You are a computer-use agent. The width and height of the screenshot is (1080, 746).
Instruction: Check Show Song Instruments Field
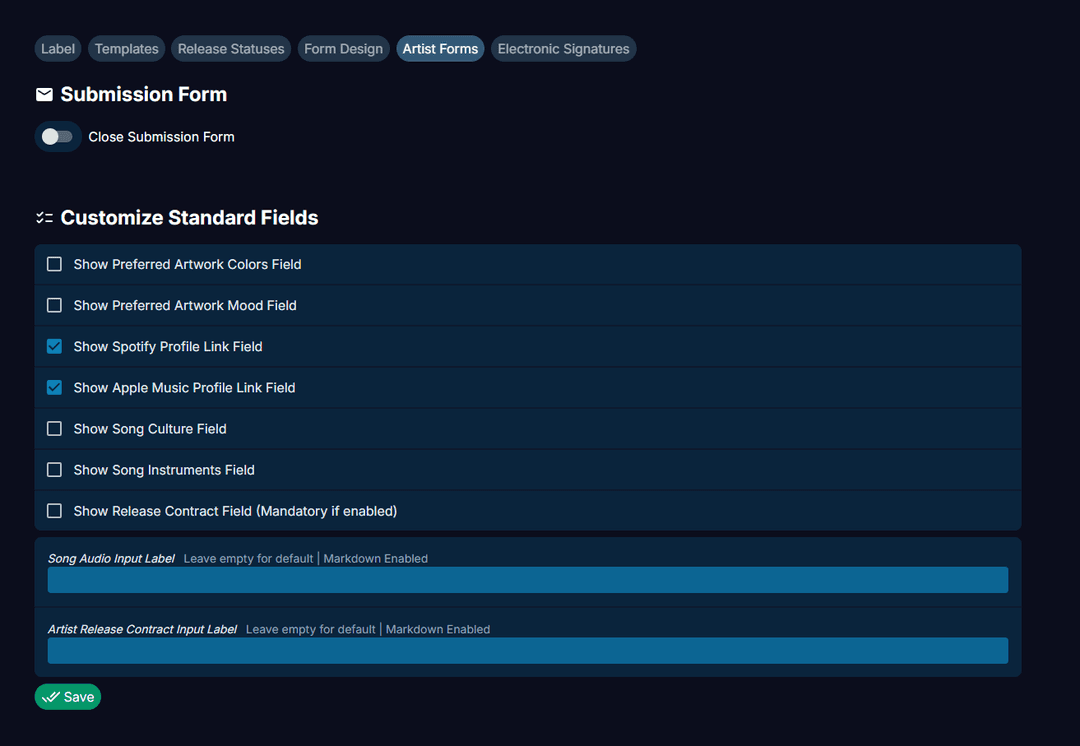pyautogui.click(x=54, y=469)
